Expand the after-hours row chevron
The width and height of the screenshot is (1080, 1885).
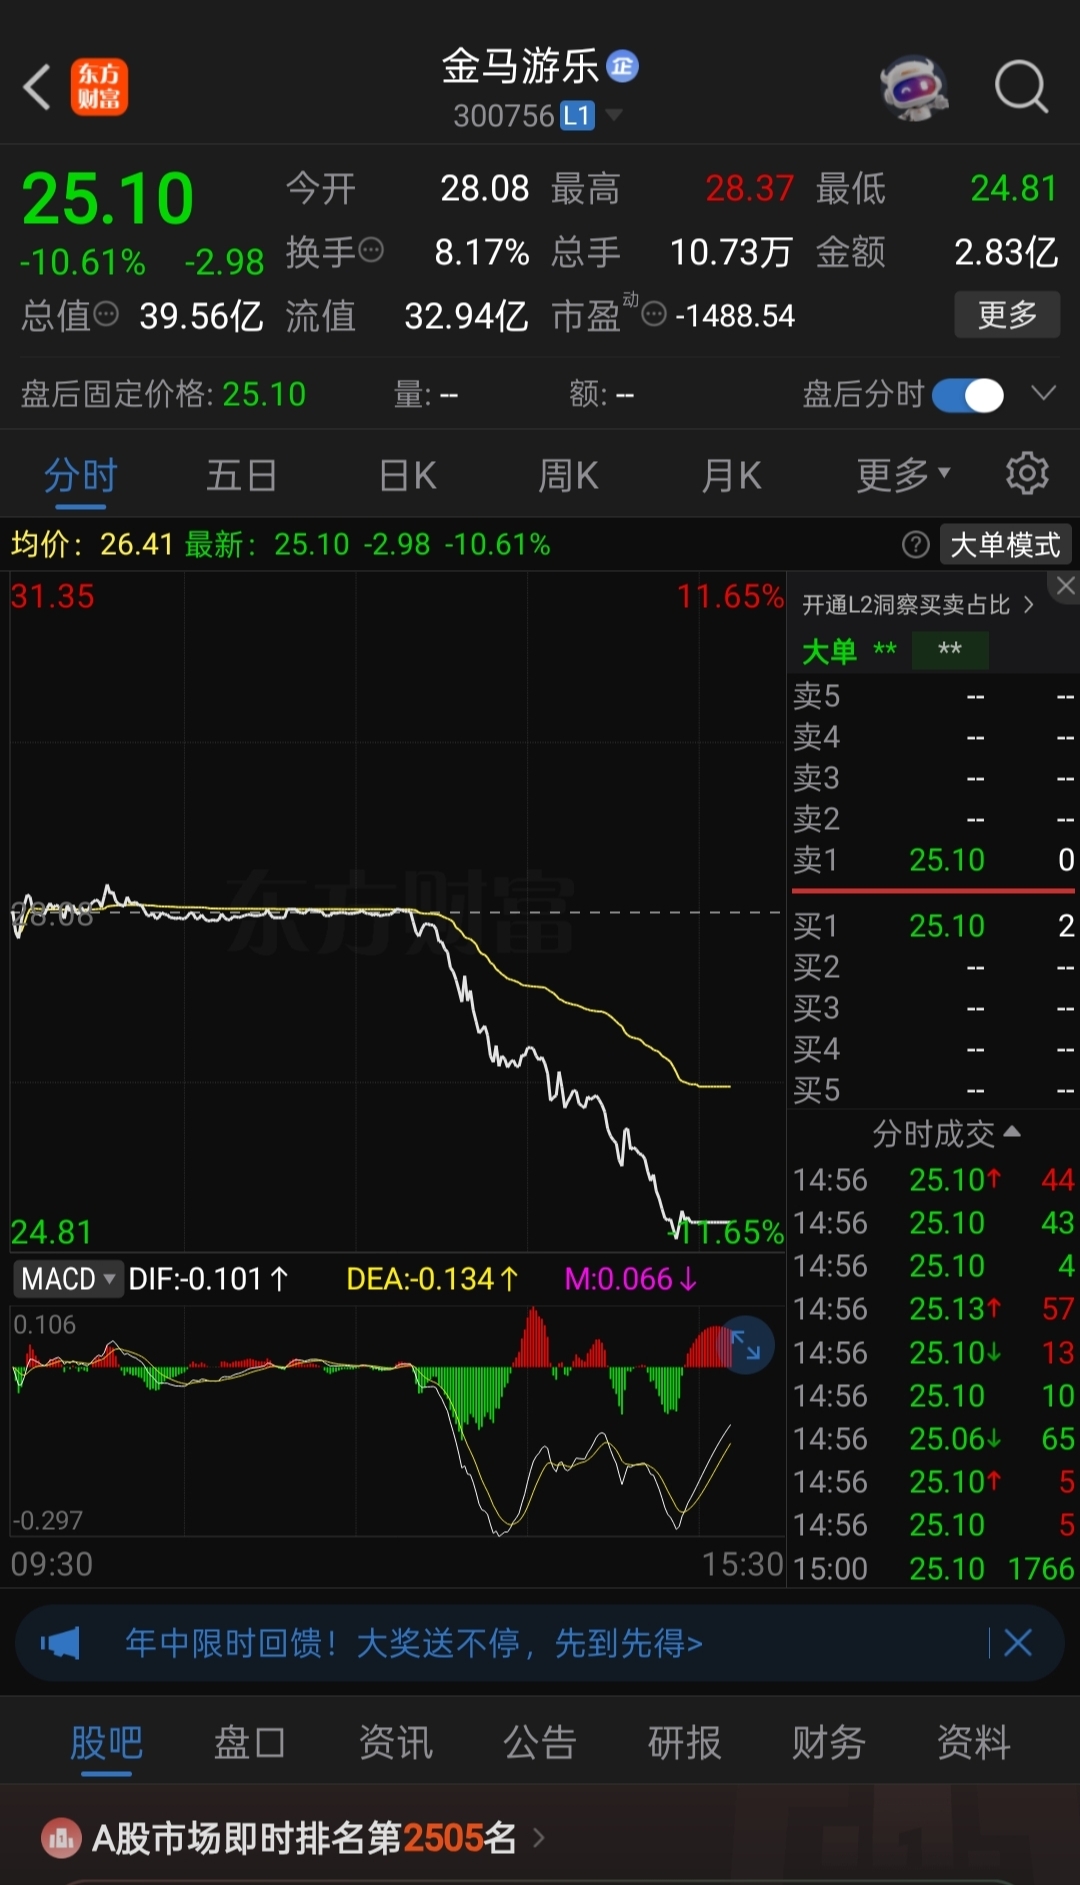[x=1043, y=393]
